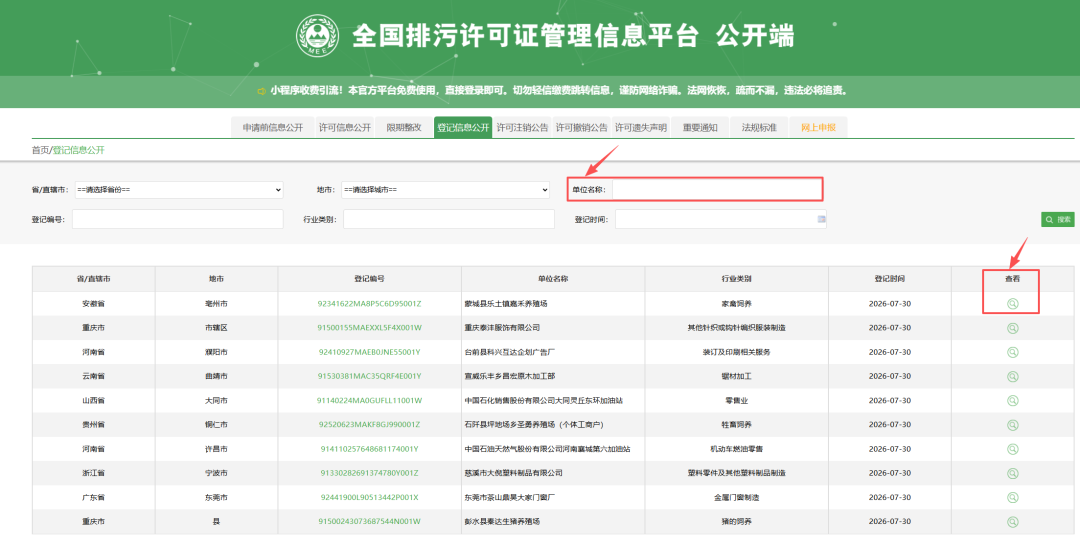
Task: Open the view icon for 台前县科兴互达企划广告厂
Action: (x=1012, y=352)
